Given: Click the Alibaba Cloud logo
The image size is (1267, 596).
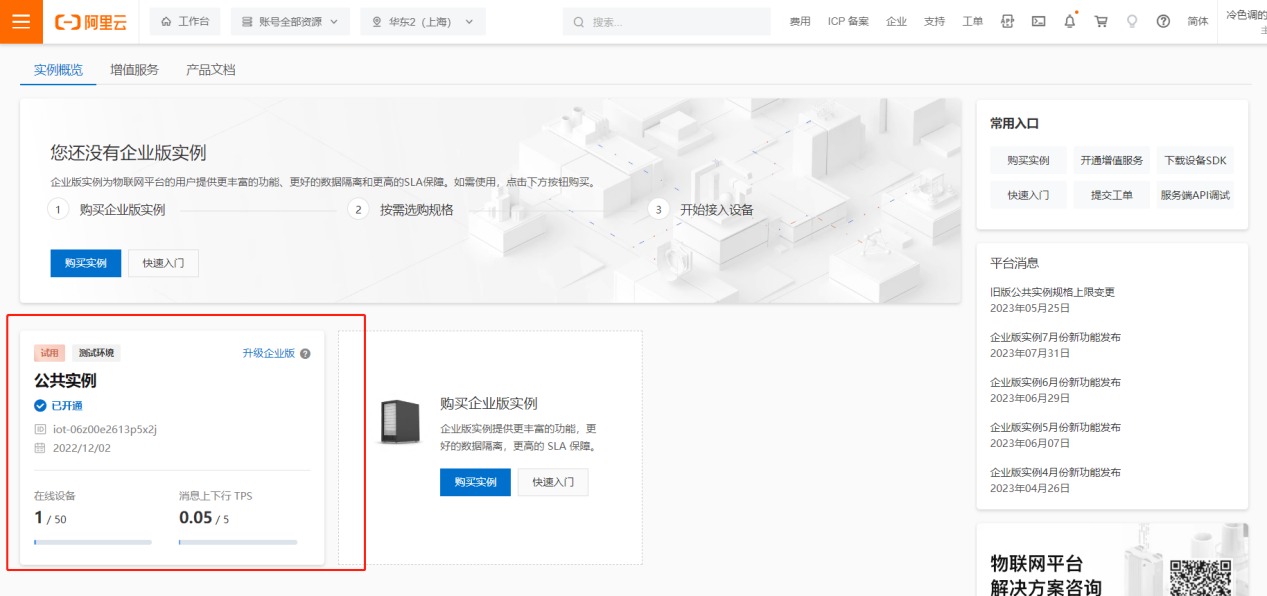Looking at the screenshot, I should 90,21.
